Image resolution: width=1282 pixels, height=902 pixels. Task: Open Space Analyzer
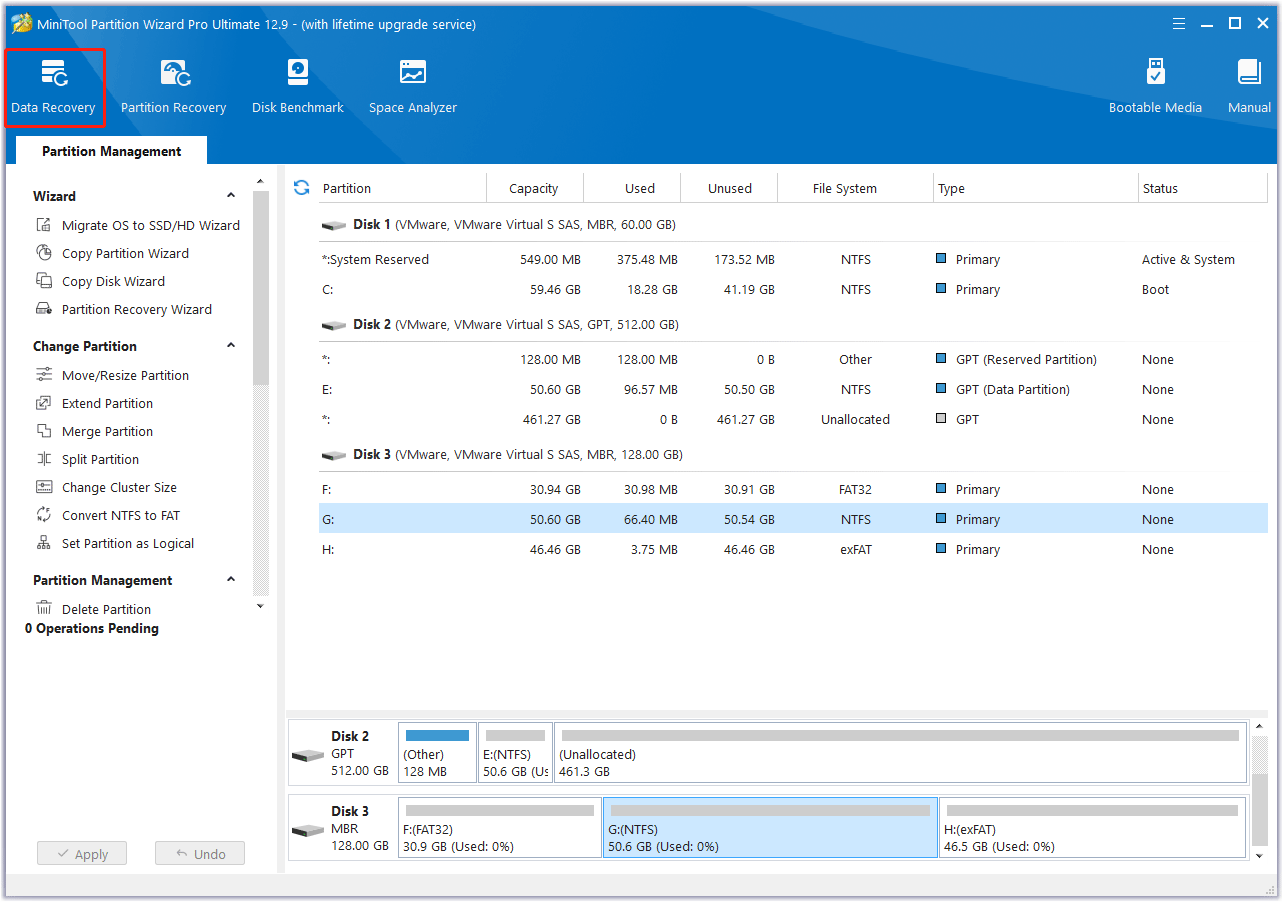pos(412,87)
